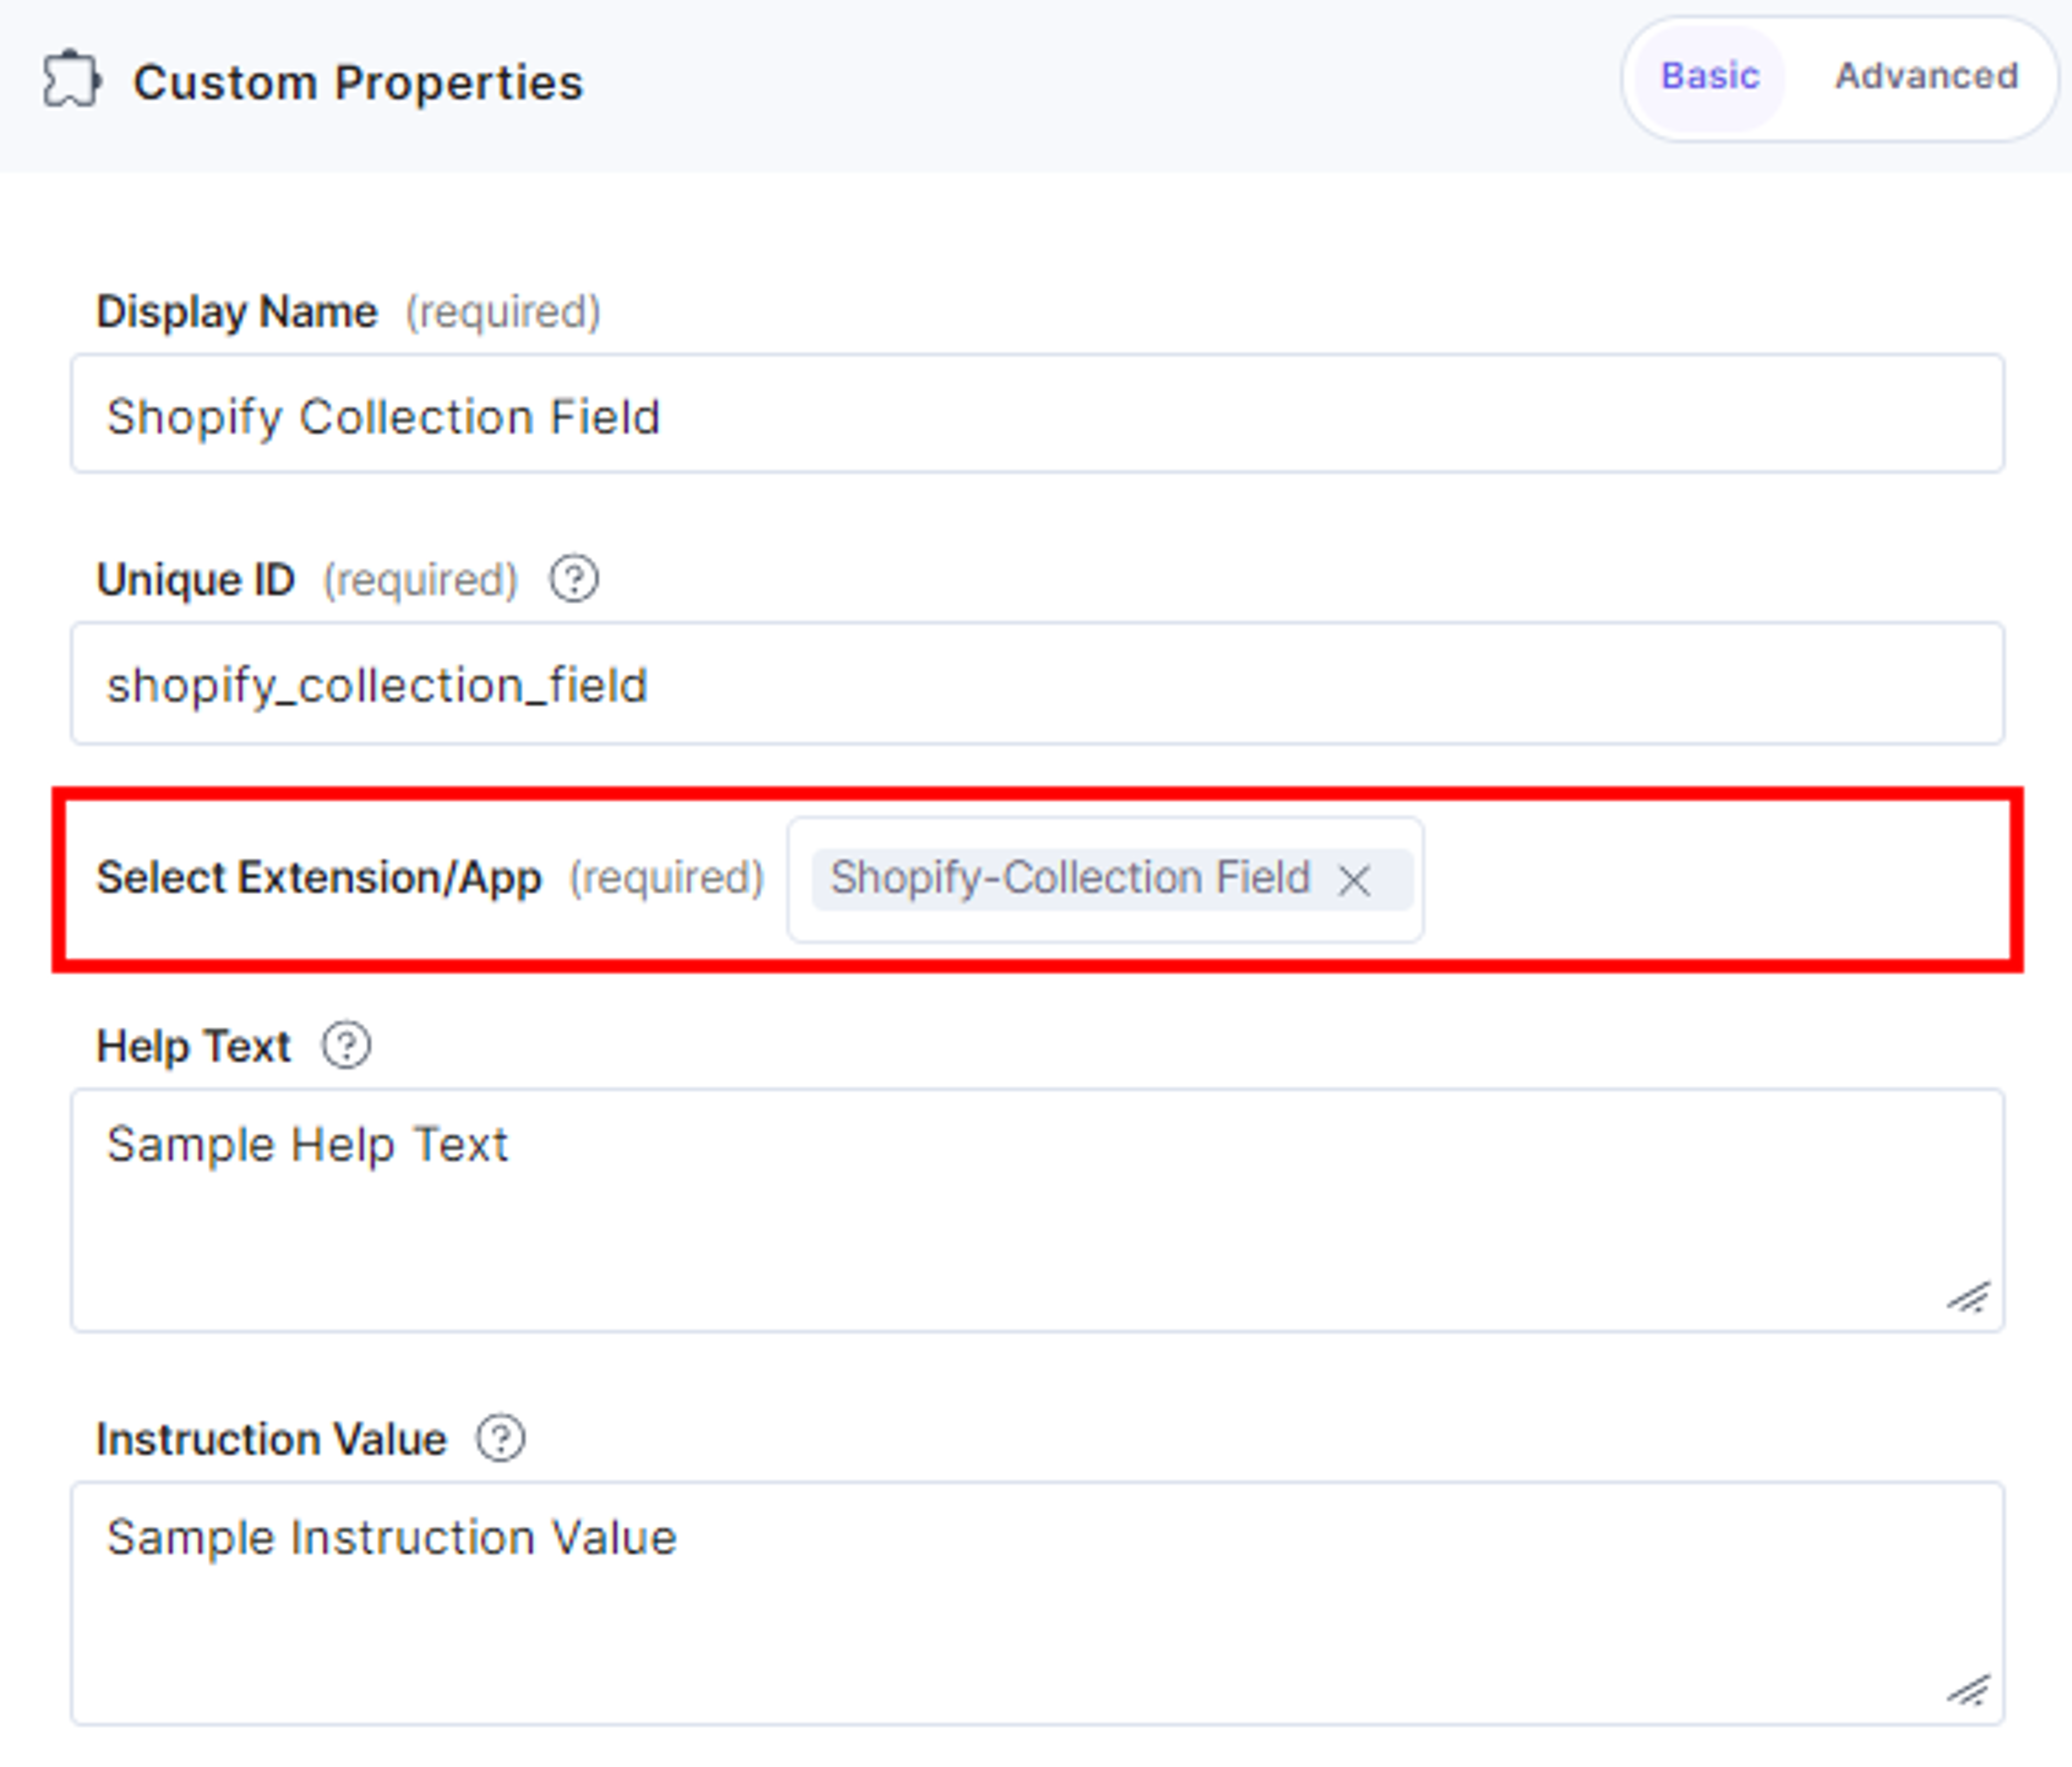Click the Instruction Value textarea
The width and height of the screenshot is (2072, 1767).
(1037, 1603)
